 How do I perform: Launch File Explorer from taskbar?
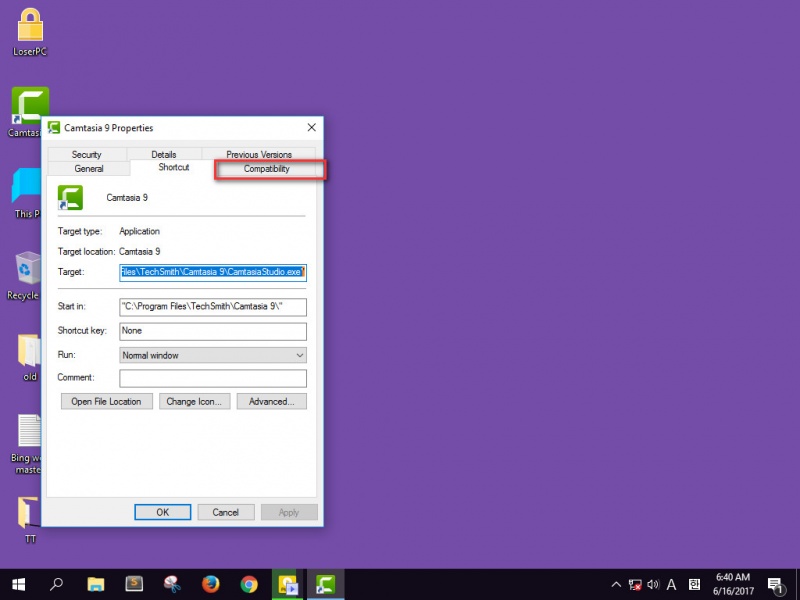95,584
